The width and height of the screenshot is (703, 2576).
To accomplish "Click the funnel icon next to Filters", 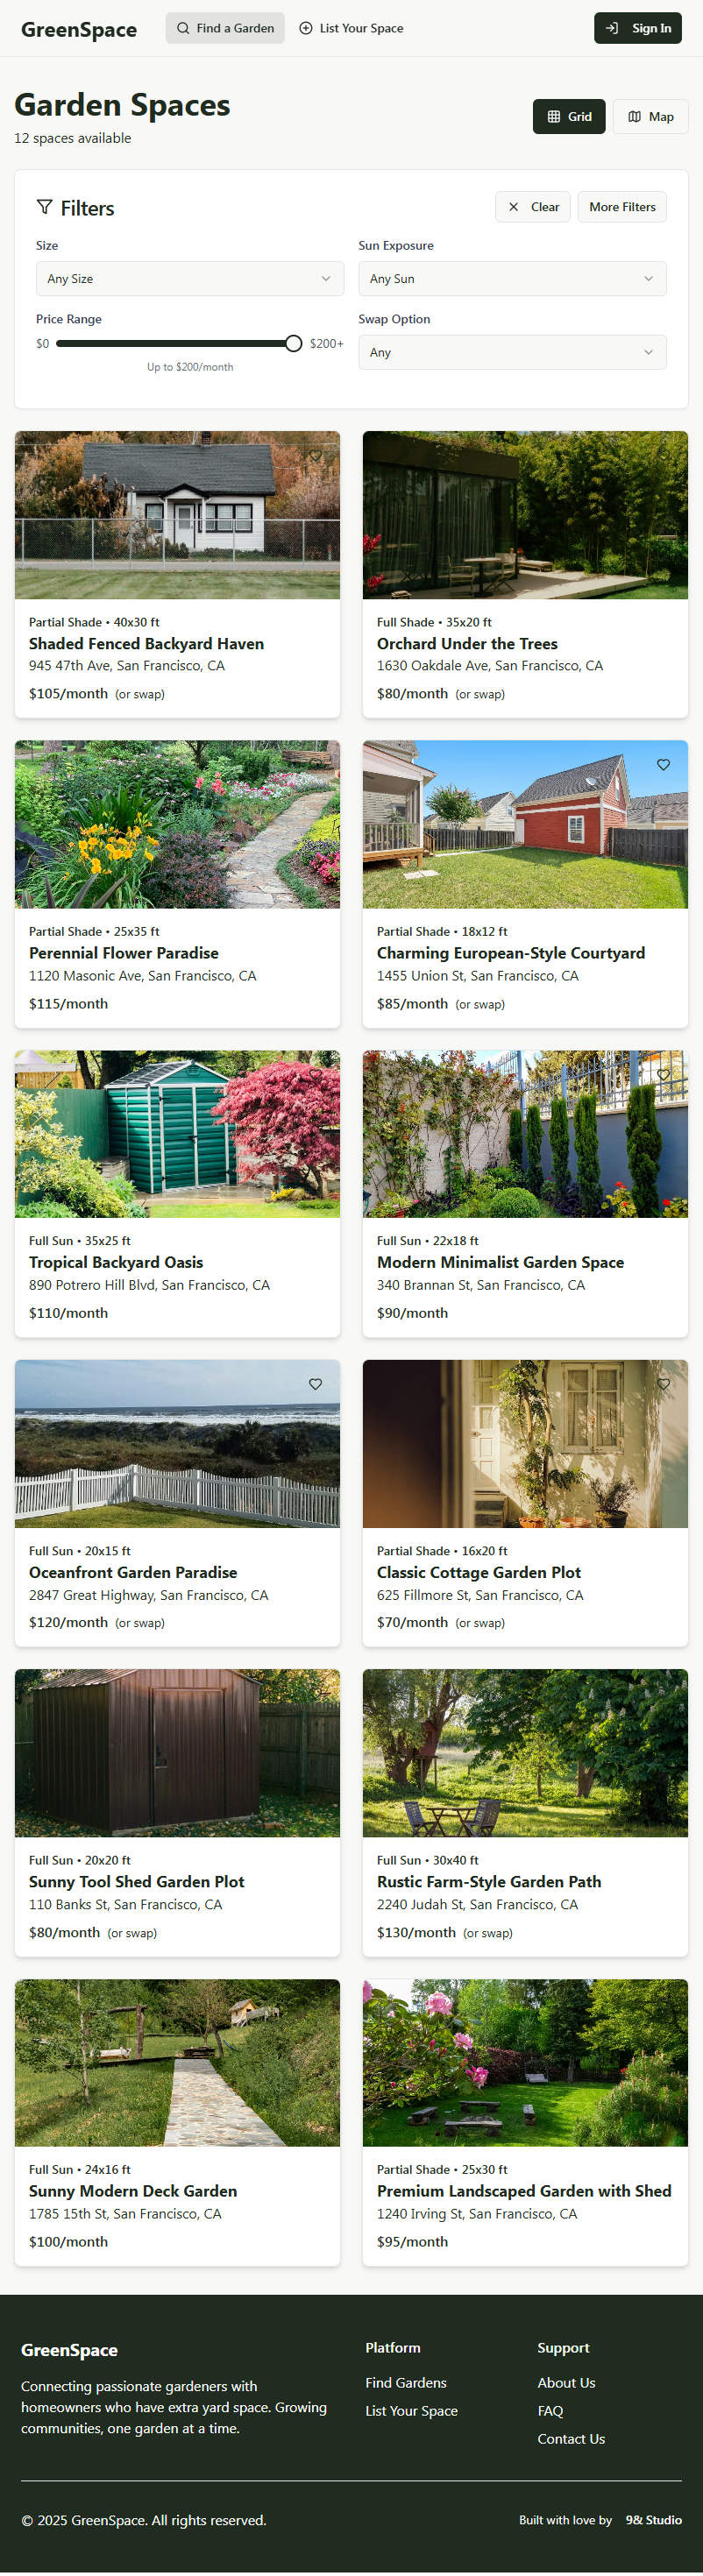I will (45, 207).
